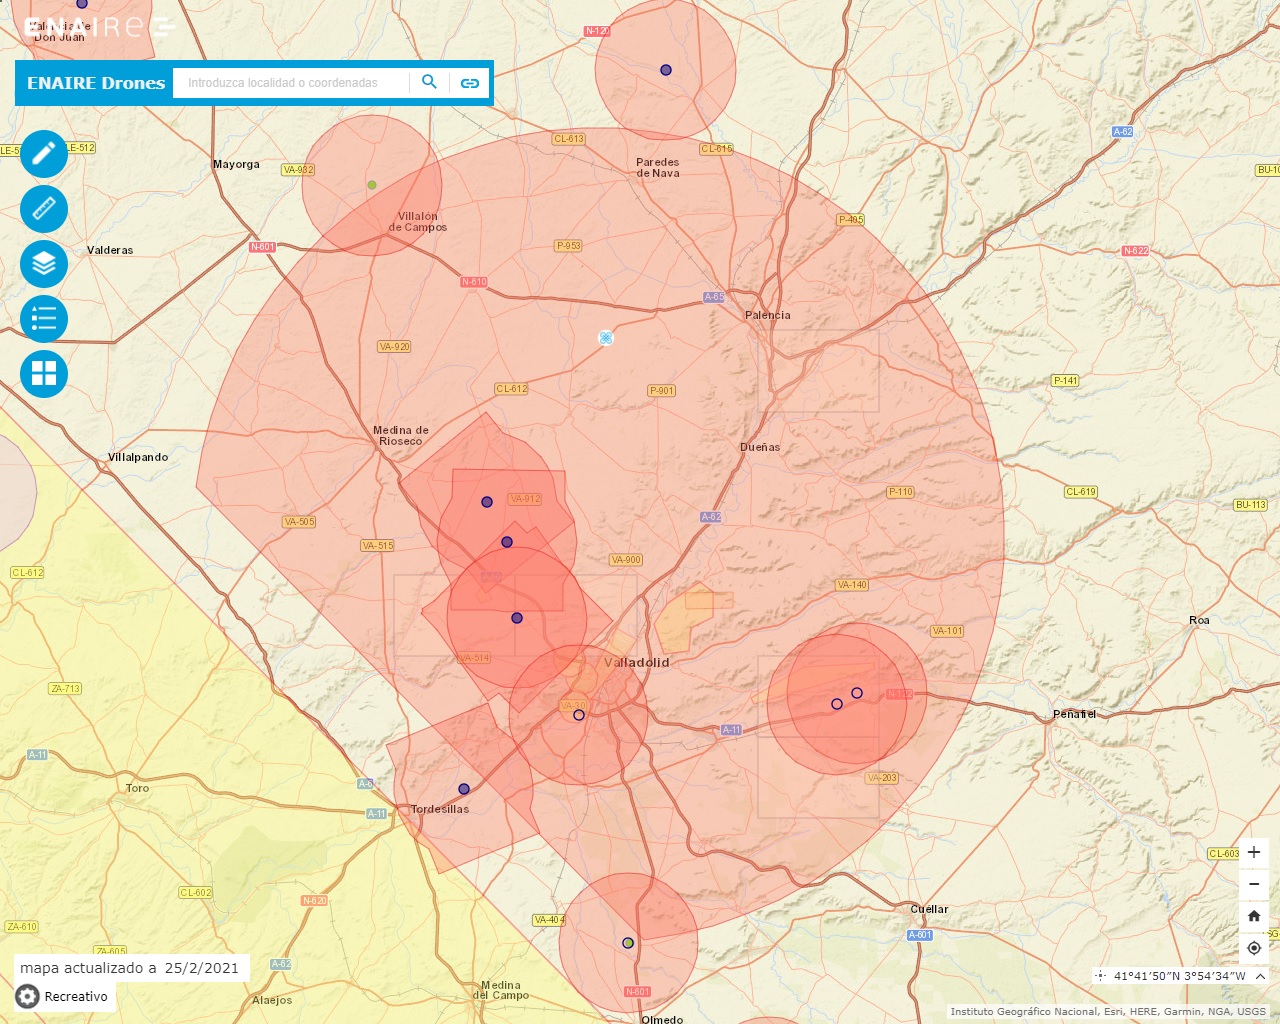The width and height of the screenshot is (1280, 1024).
Task: Select the pencil draw tool
Action: [x=44, y=154]
